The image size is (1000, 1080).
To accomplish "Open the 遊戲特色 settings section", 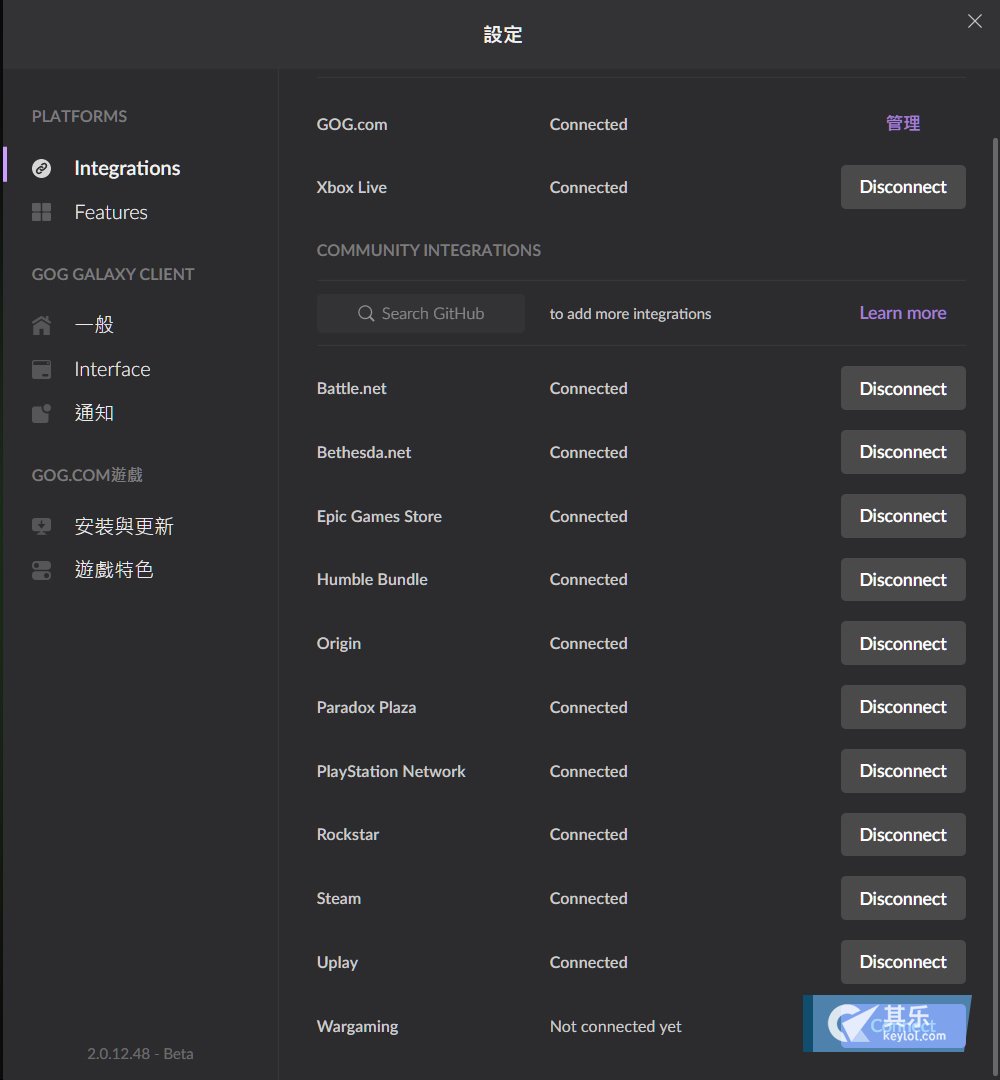I will pos(114,570).
